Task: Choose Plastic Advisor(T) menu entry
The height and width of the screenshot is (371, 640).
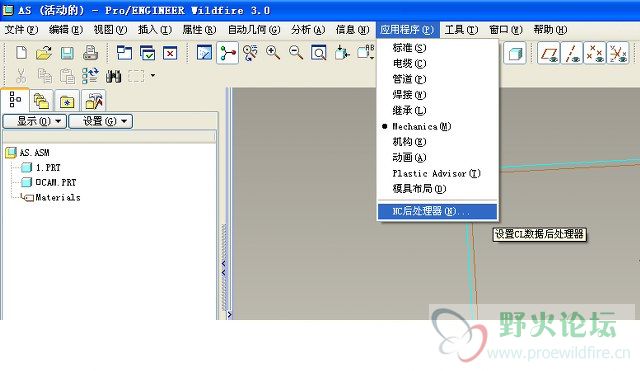Action: pyautogui.click(x=438, y=173)
